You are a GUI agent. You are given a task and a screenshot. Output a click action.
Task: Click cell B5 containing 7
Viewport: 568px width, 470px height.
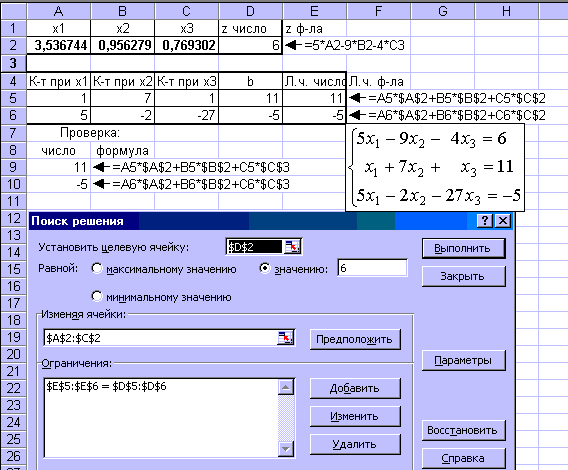[122, 98]
